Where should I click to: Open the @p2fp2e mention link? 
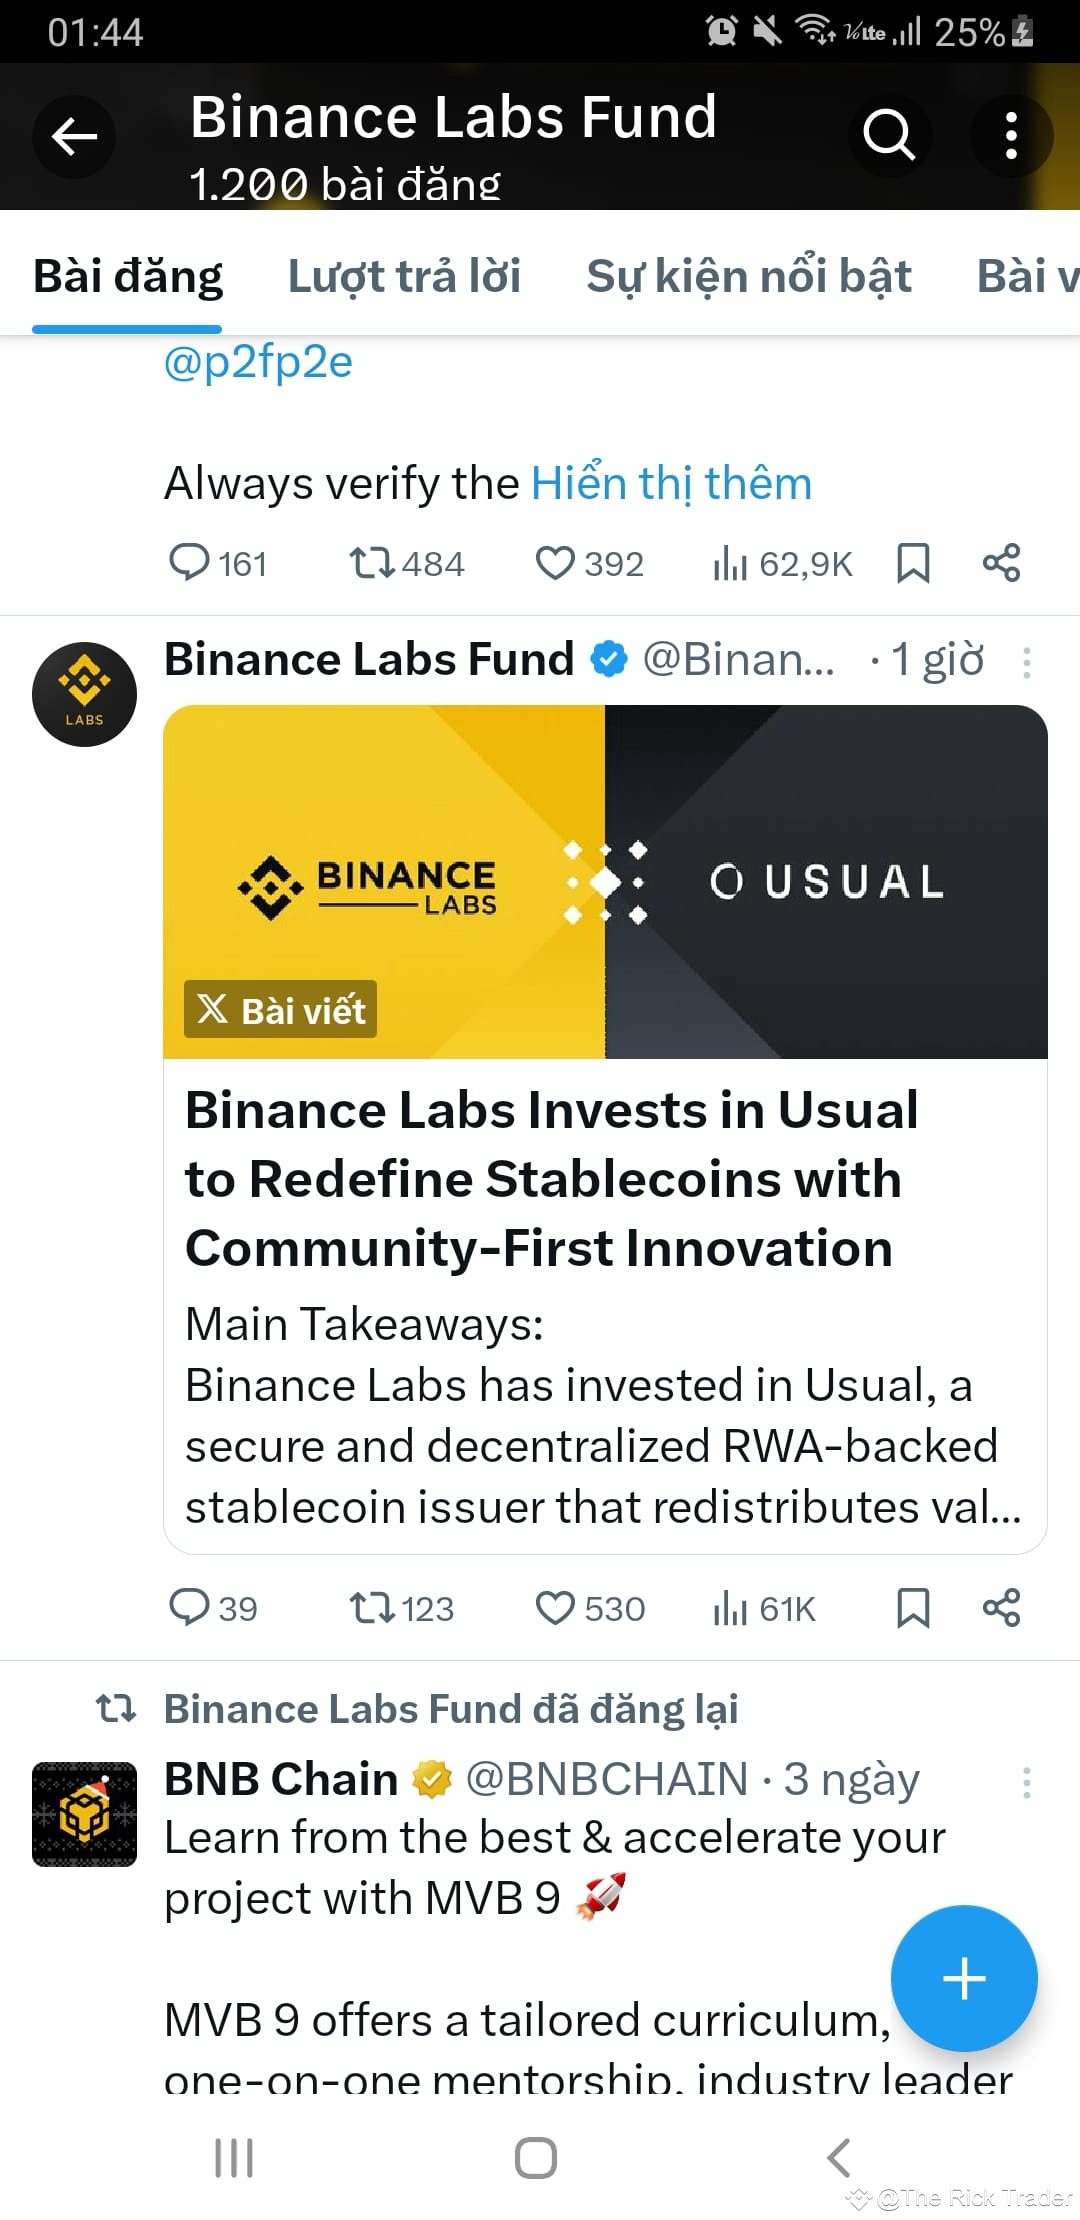click(258, 363)
